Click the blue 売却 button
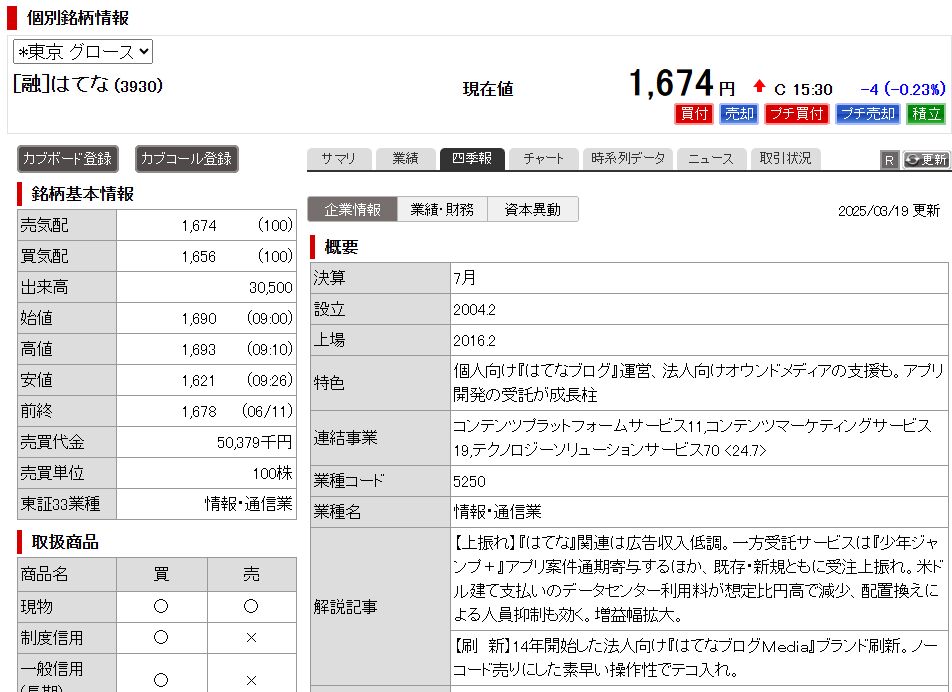The width and height of the screenshot is (952, 692). coord(738,114)
